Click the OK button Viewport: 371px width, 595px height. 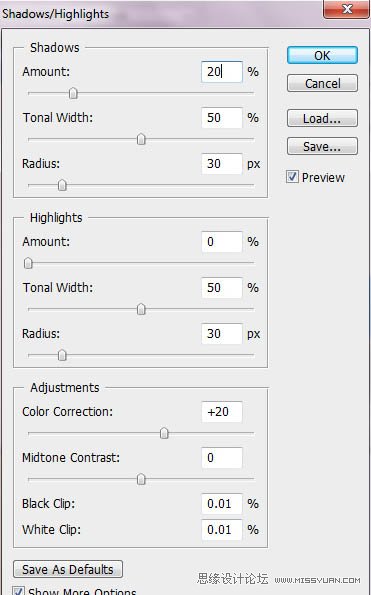[322, 55]
